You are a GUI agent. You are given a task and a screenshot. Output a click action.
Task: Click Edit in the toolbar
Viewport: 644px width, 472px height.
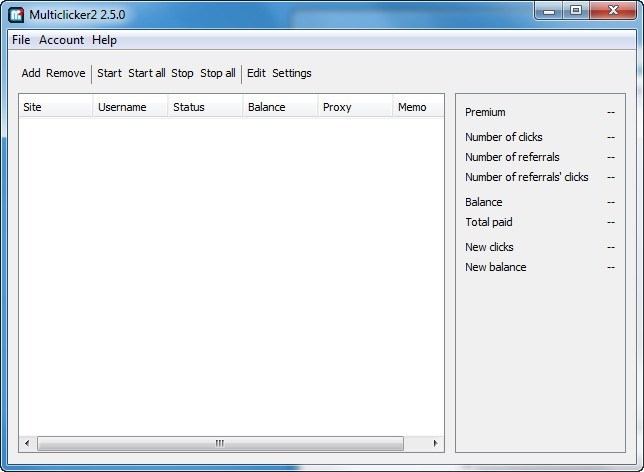256,73
